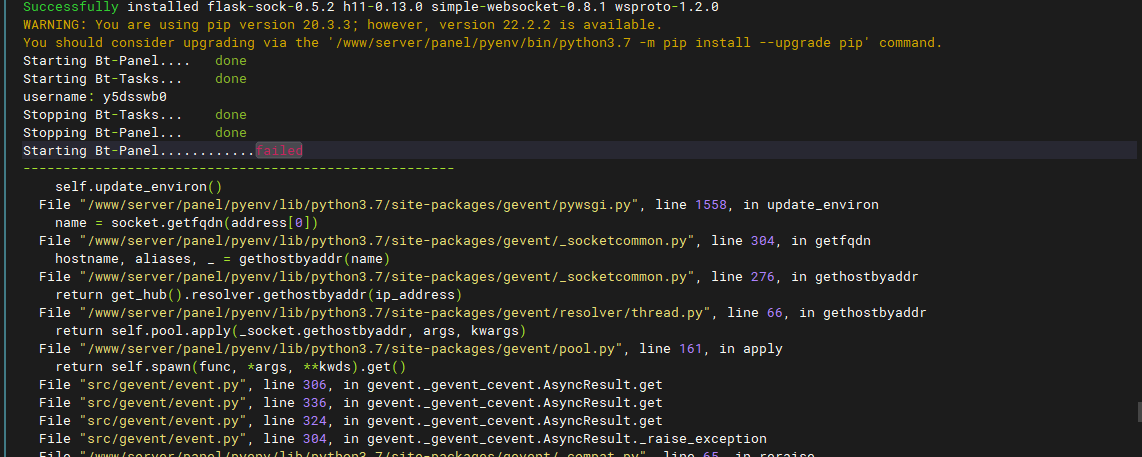The width and height of the screenshot is (1142, 457).
Task: Click the pip version 20.3.3 WARNING line
Action: pyautogui.click(x=342, y=25)
